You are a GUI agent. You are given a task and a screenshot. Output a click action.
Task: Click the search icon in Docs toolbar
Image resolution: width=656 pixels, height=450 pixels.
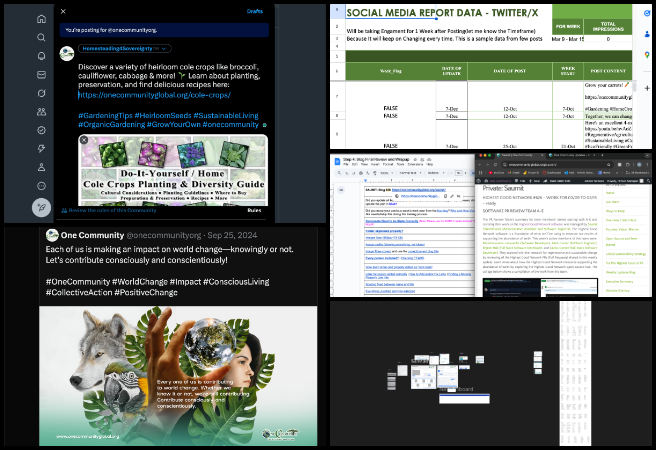tap(339, 173)
